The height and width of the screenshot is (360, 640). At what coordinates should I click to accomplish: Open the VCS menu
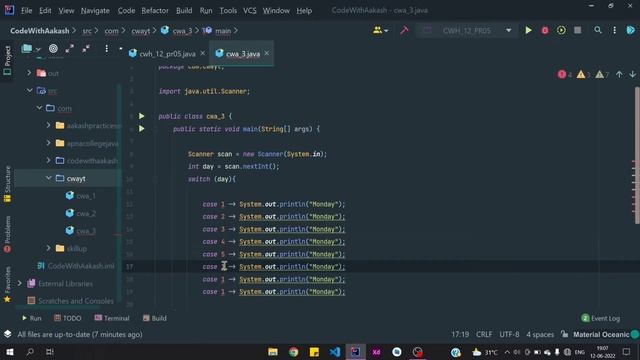point(249,11)
